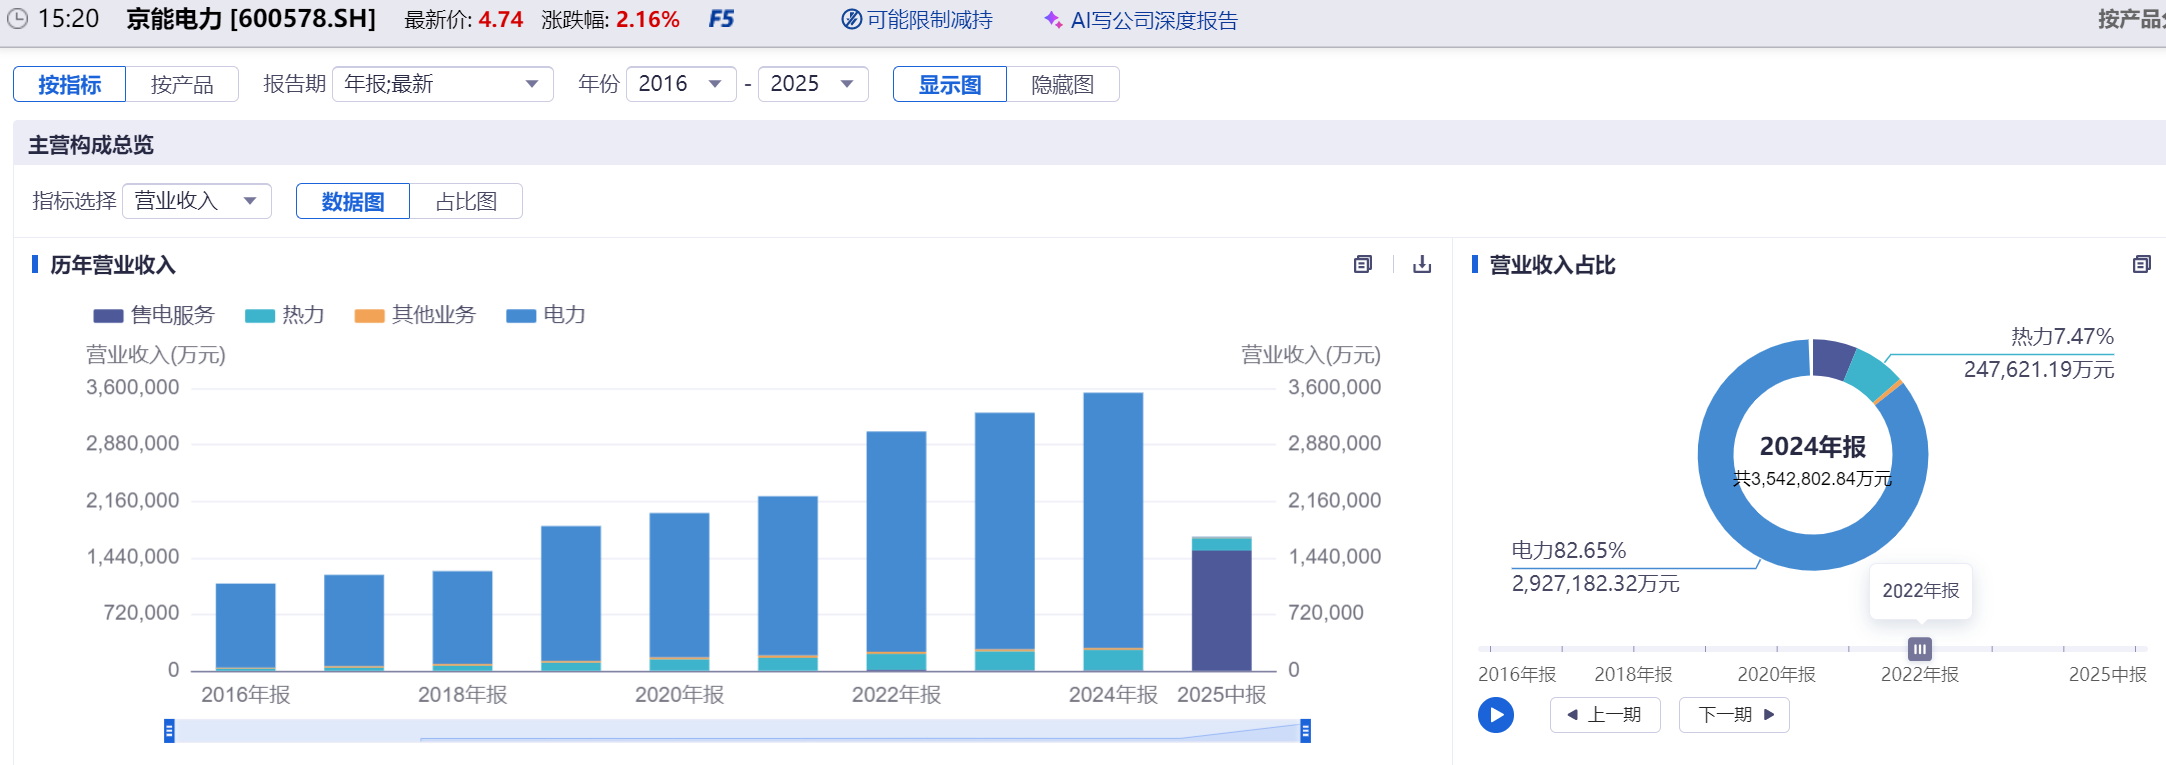The width and height of the screenshot is (2166, 765).
Task: Switch to the 按产品 tab
Action: coord(182,84)
